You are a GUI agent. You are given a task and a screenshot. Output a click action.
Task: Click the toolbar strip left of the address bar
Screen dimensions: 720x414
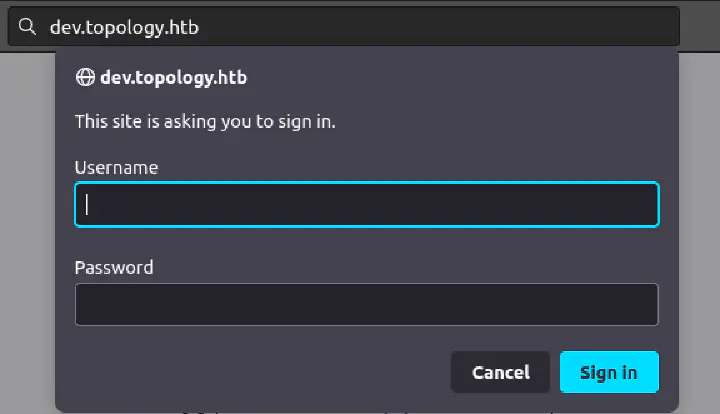pos(4,27)
